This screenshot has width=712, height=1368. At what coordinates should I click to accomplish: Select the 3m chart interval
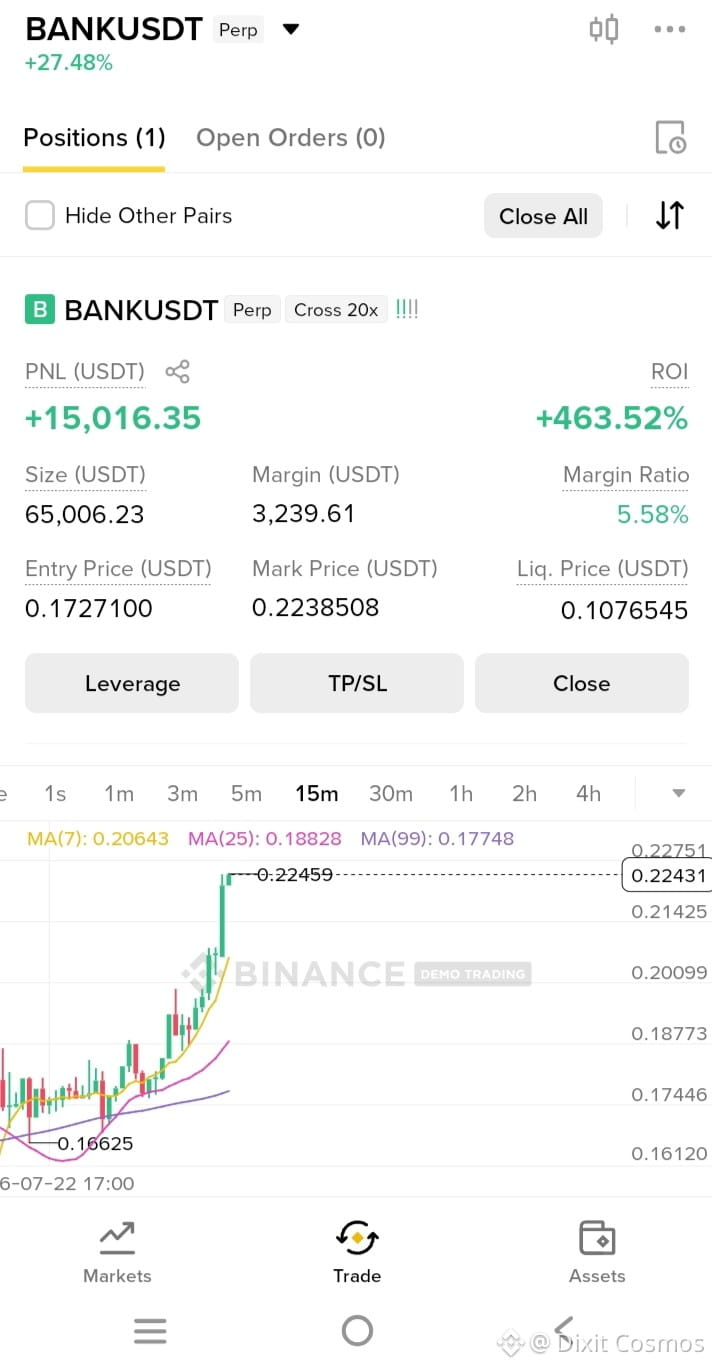[x=182, y=793]
